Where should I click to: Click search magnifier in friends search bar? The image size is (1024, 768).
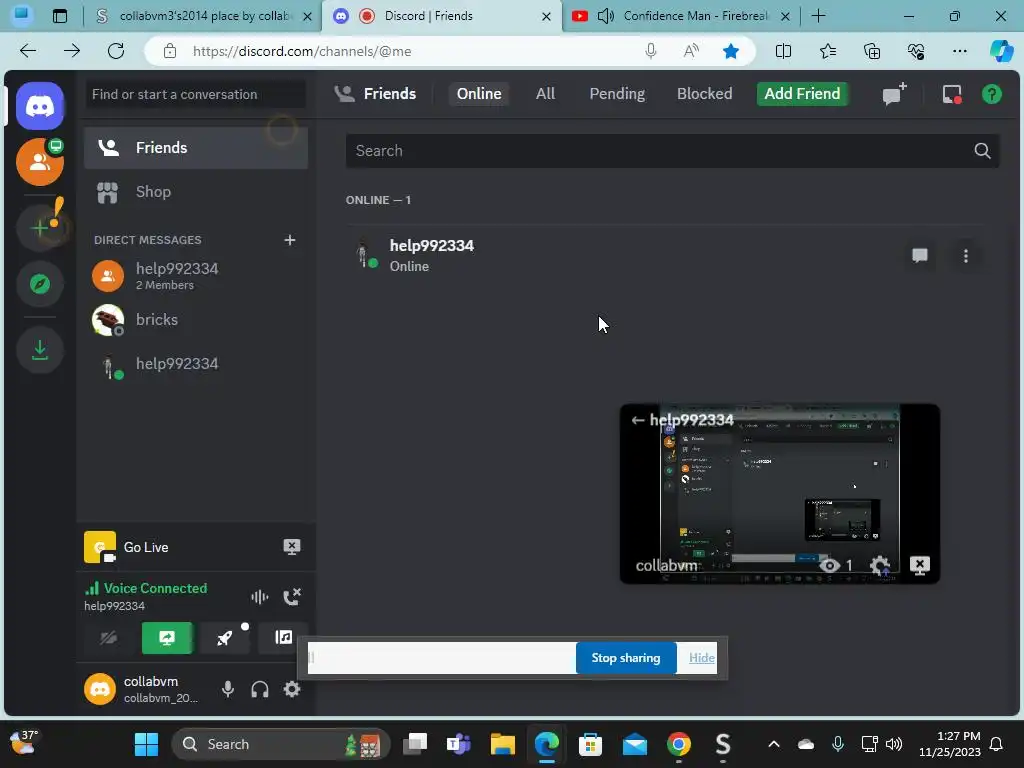click(982, 151)
